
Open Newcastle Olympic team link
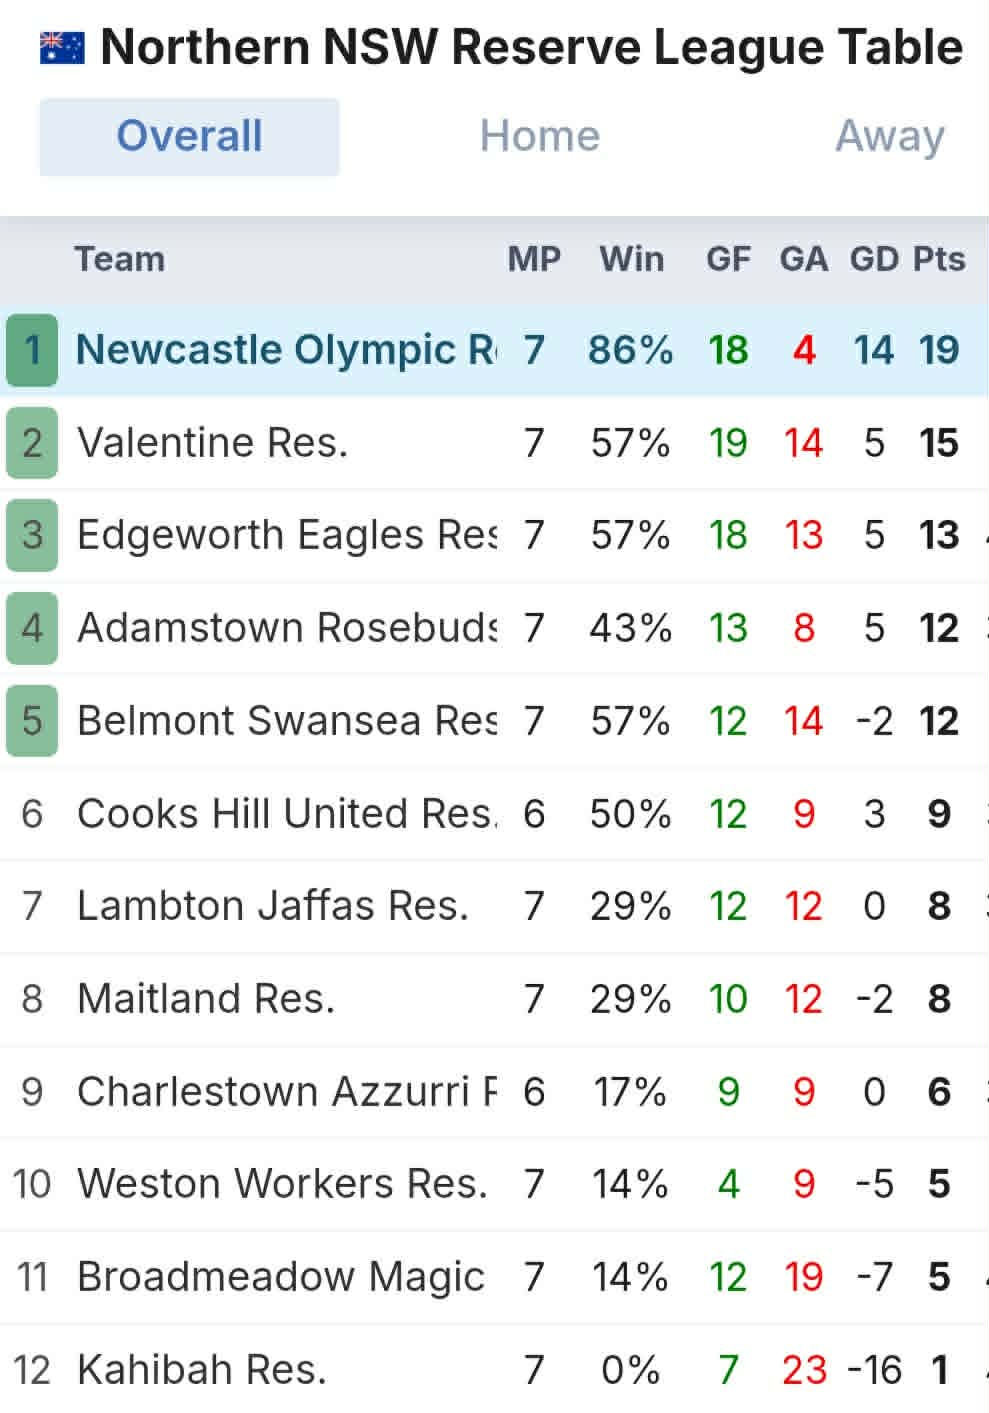[x=285, y=350]
